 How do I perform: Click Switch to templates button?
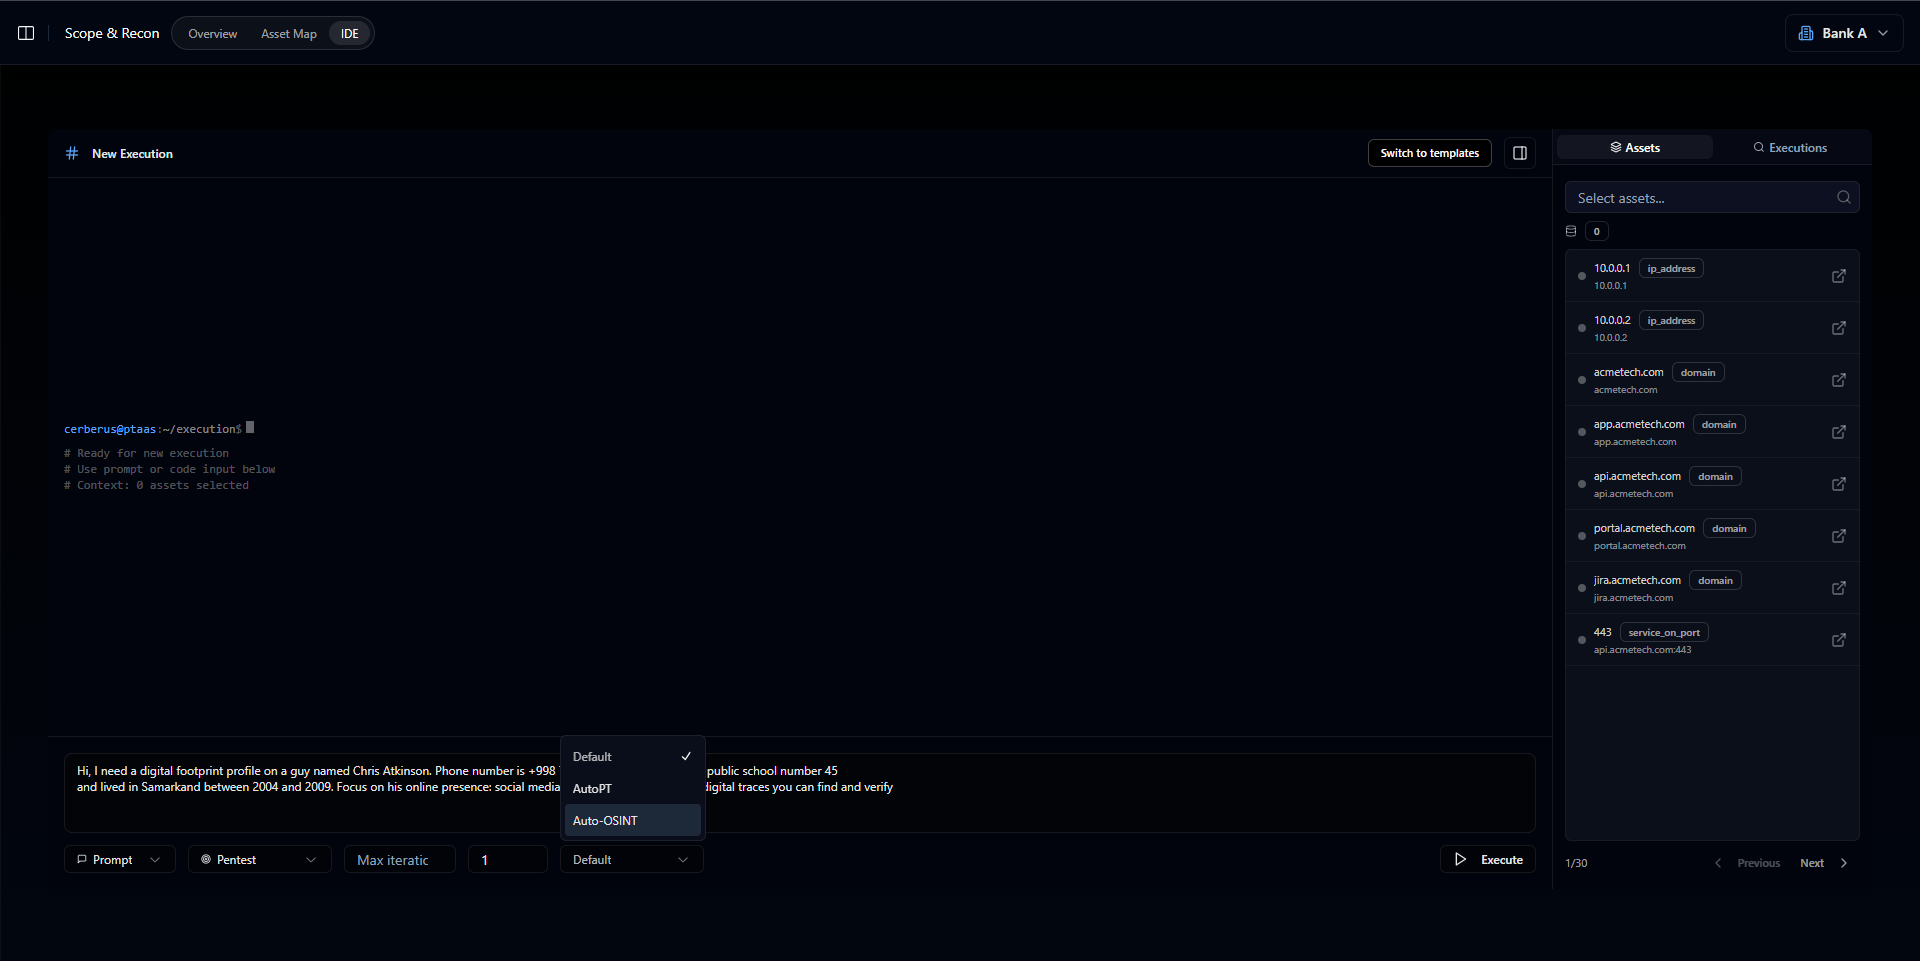[x=1429, y=153]
